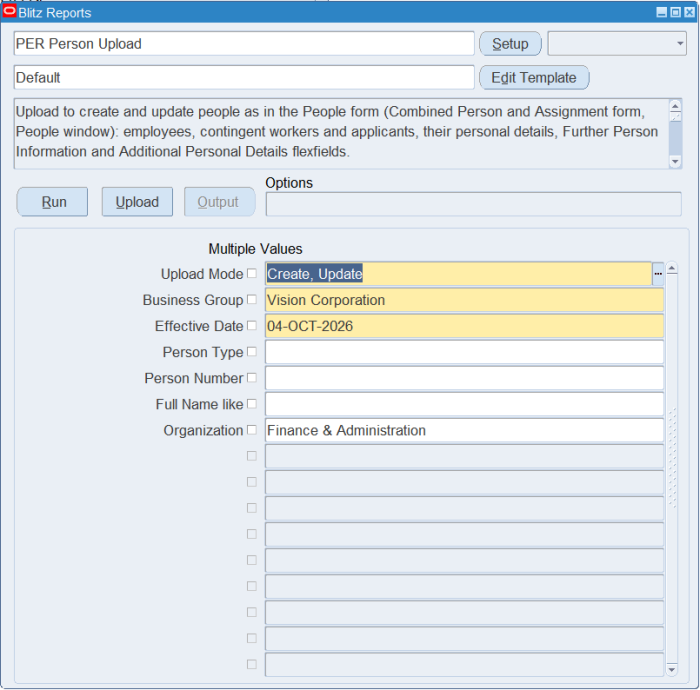Click parameters scrollbar up arrow

(672, 268)
